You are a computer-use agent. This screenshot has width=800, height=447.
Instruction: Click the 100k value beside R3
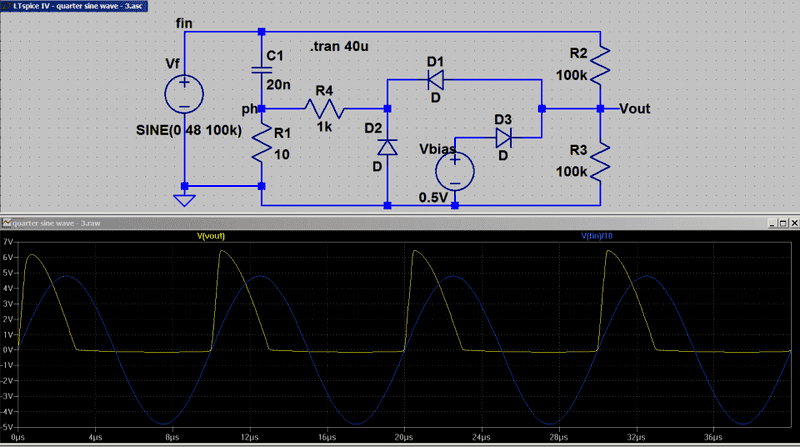click(x=571, y=171)
